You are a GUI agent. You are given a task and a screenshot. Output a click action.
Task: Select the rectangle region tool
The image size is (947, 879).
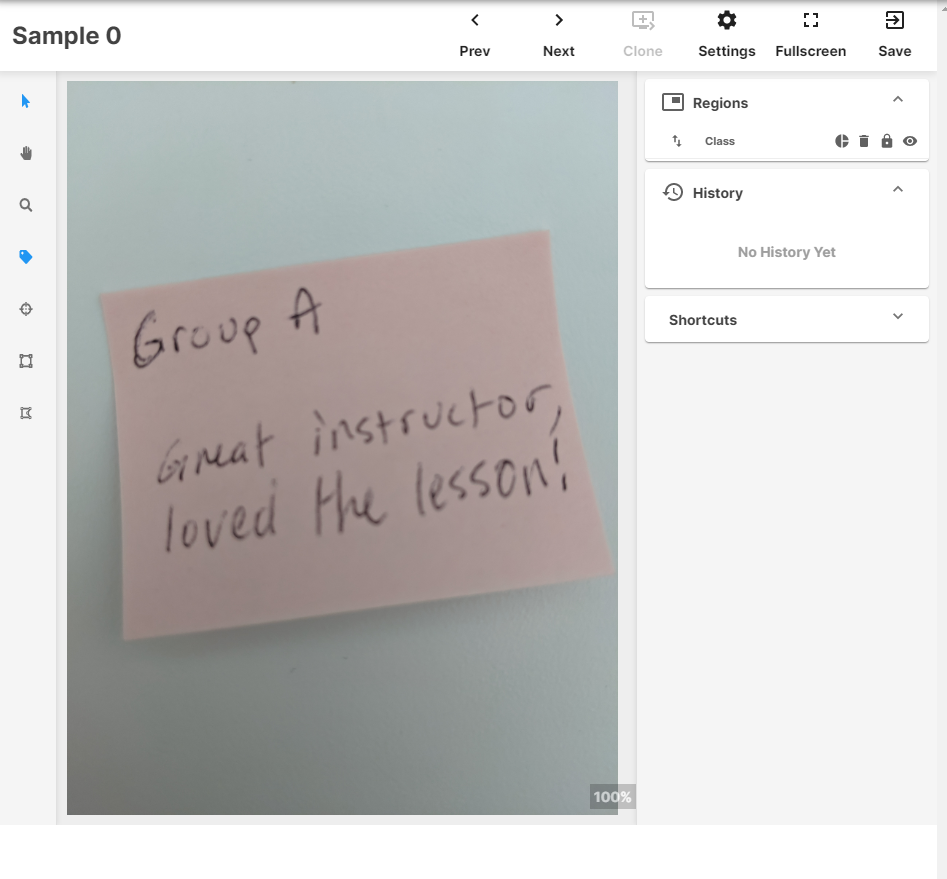pos(25,361)
